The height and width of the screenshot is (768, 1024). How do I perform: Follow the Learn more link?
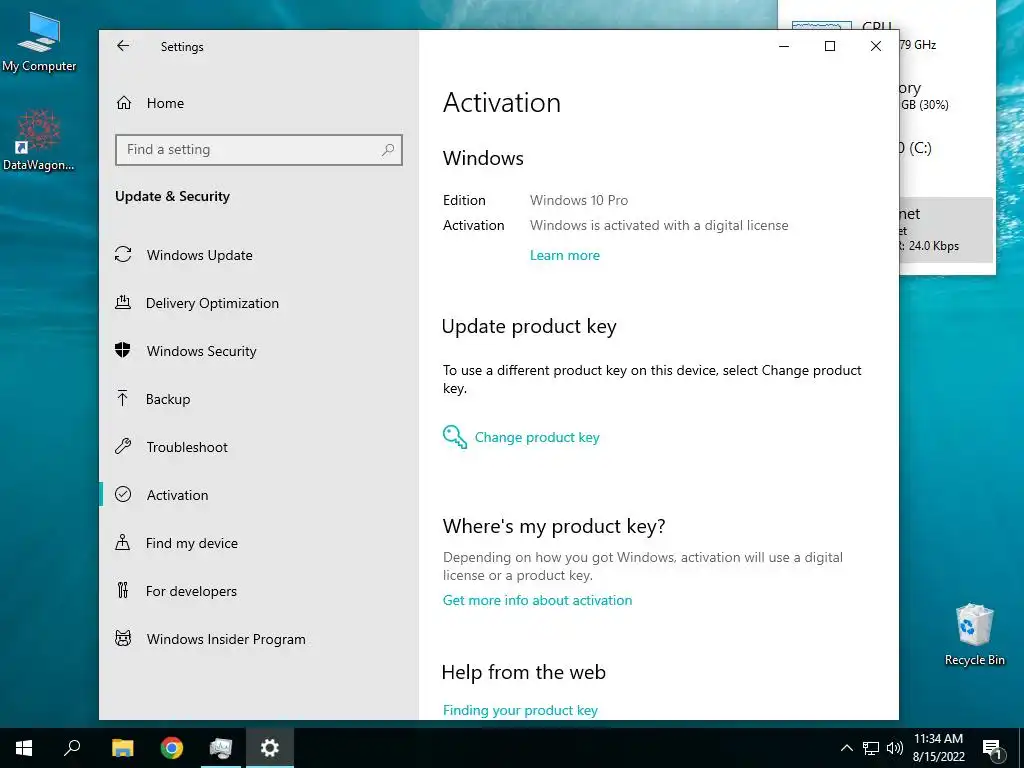point(564,255)
